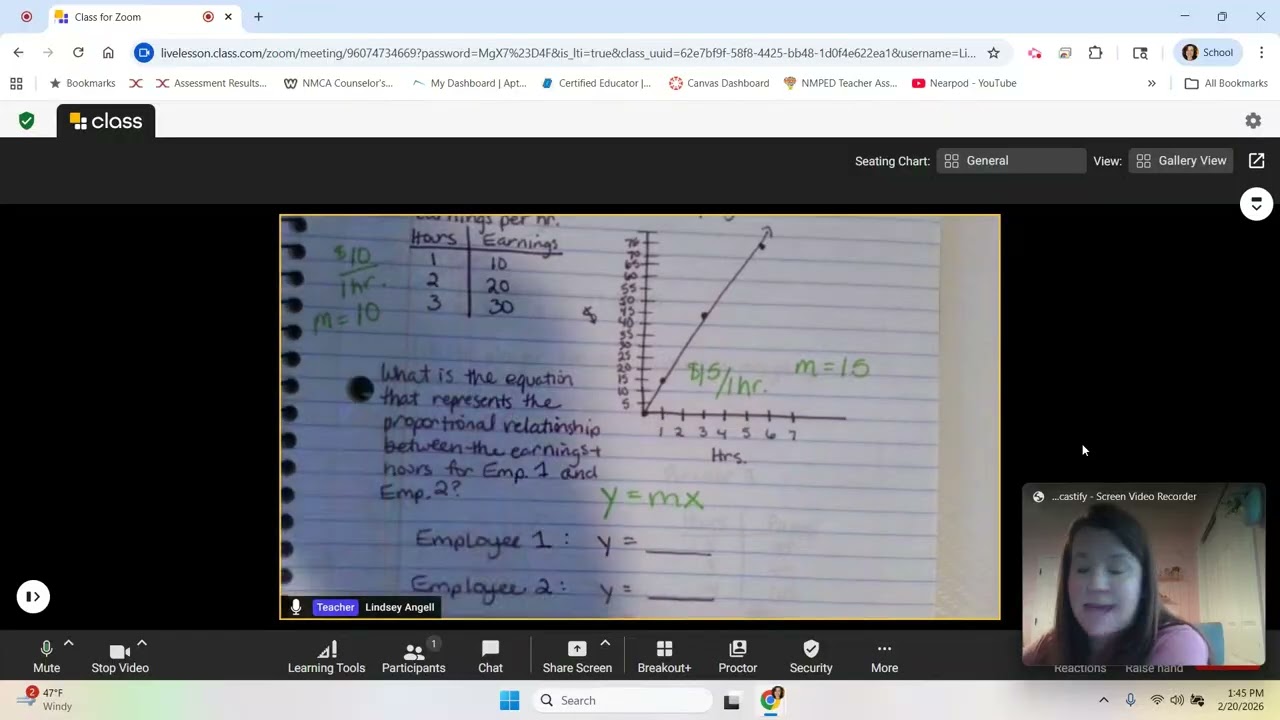Click green shield security status icon

(x=27, y=121)
